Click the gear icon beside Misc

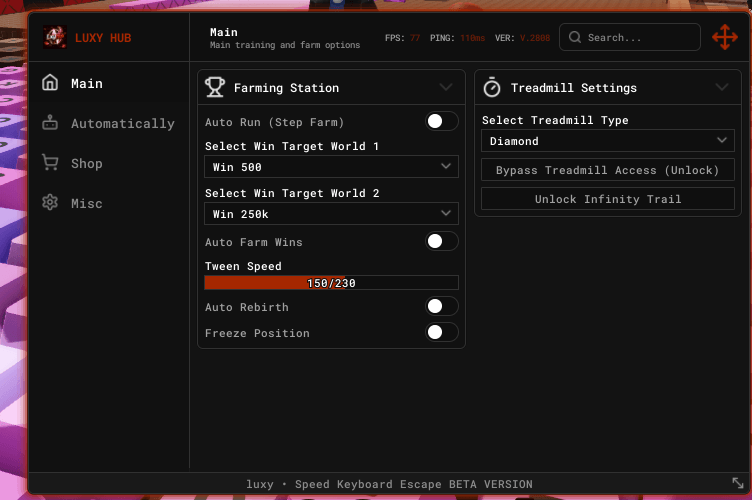pyautogui.click(x=50, y=202)
